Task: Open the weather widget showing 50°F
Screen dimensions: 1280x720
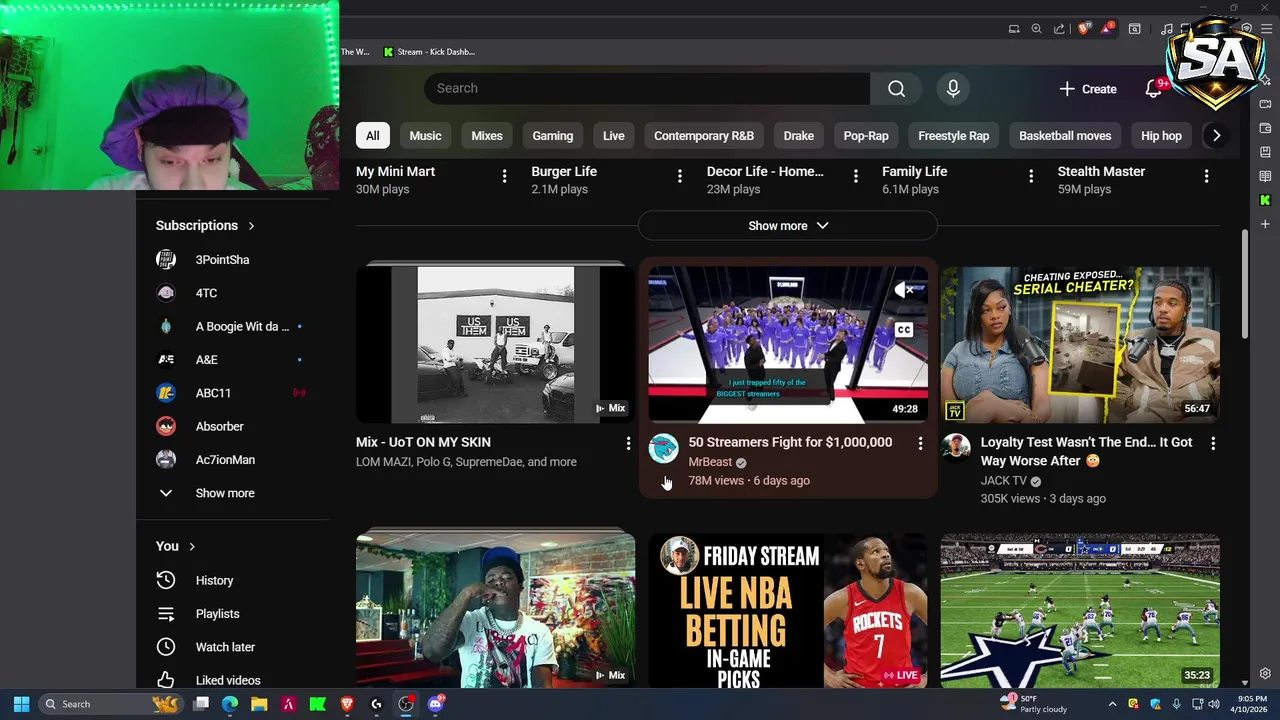Action: pos(1035,704)
